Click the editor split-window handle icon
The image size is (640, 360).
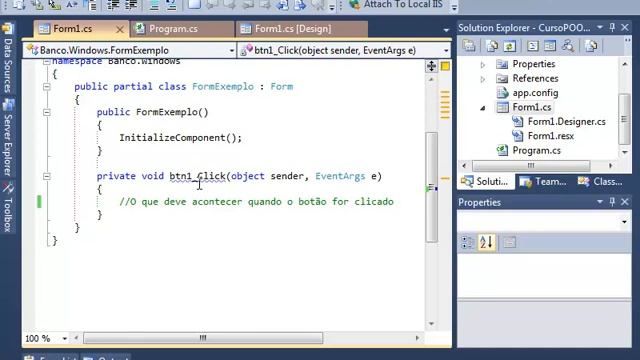pyautogui.click(x=431, y=66)
